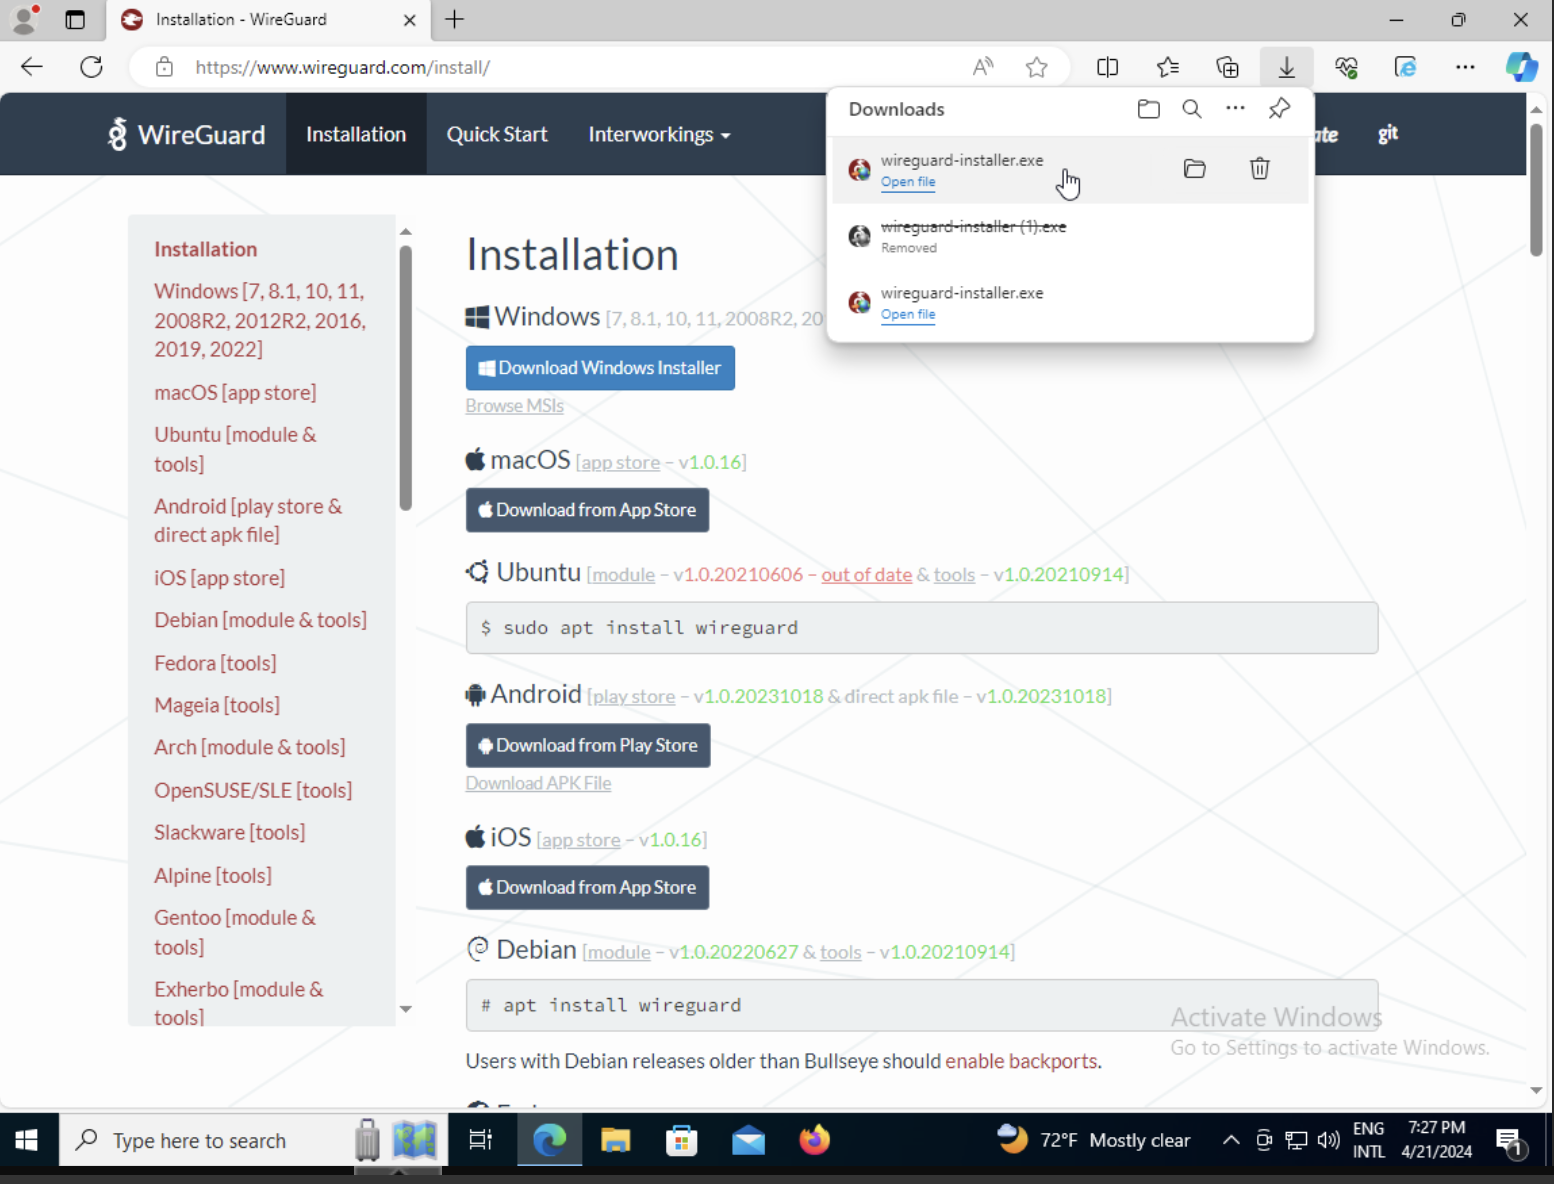Show first wireguard-installer.exe in folder
This screenshot has height=1184, width=1554.
(1194, 169)
